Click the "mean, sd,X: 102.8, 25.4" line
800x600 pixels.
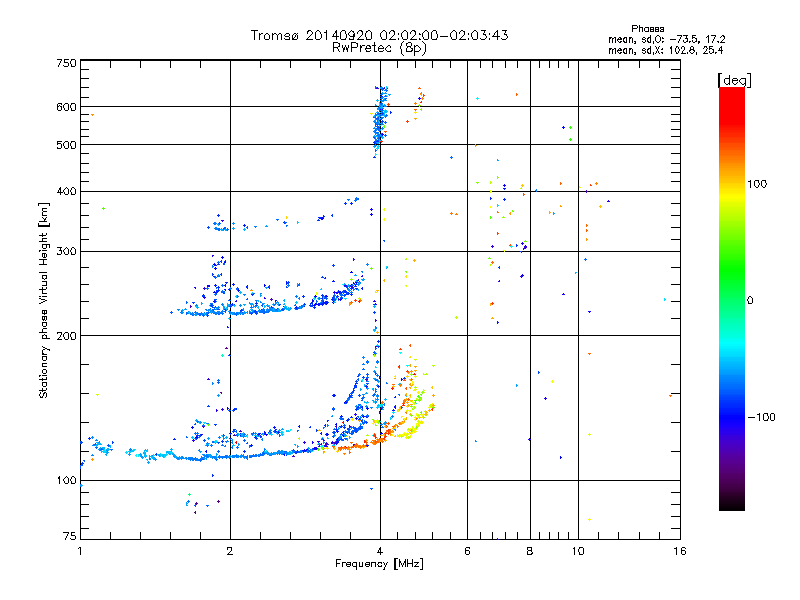pyautogui.click(x=665, y=50)
